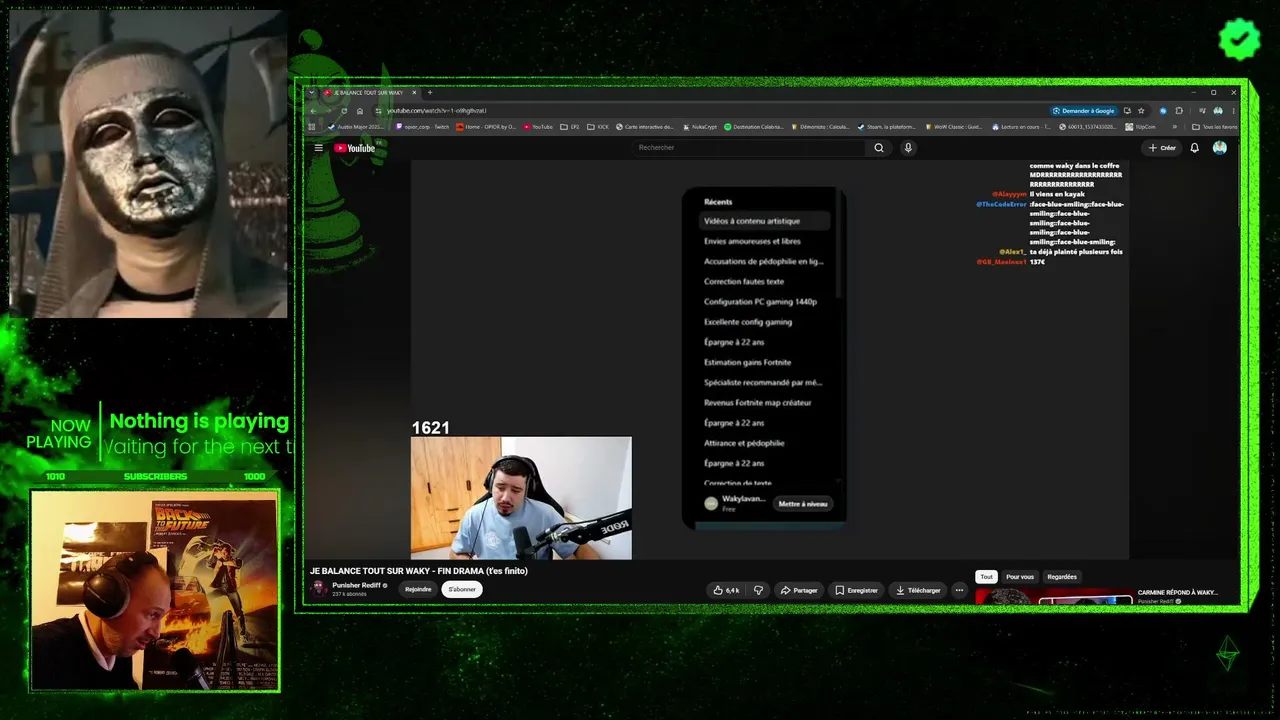Click the YouTube search magnifier button

pos(879,148)
